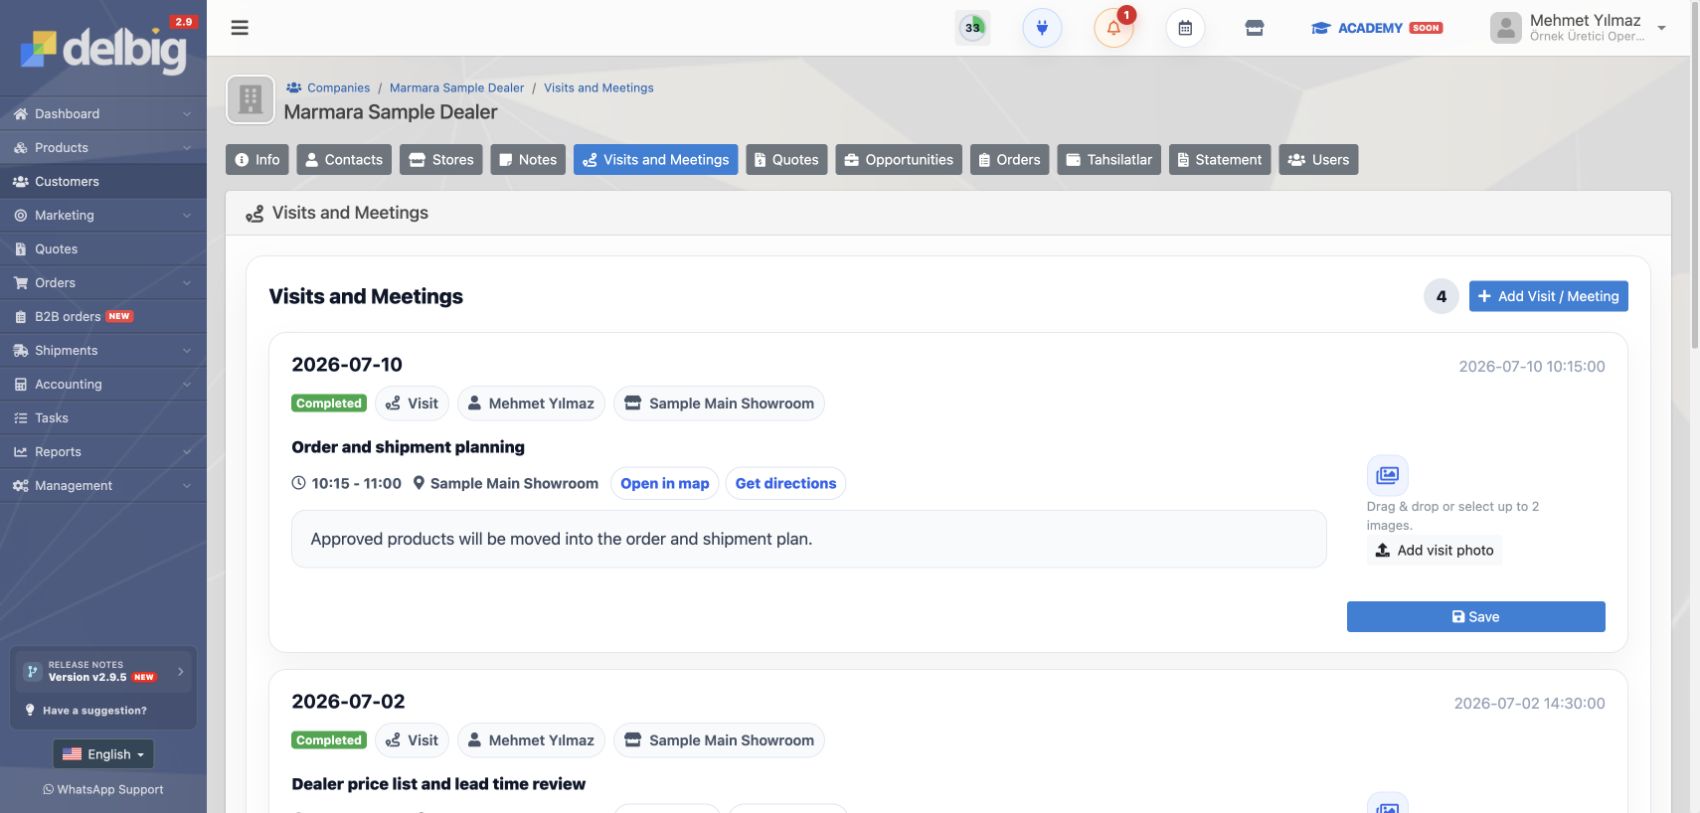Switch to the Statement tab
Viewport: 1700px width, 813px height.
[1219, 159]
